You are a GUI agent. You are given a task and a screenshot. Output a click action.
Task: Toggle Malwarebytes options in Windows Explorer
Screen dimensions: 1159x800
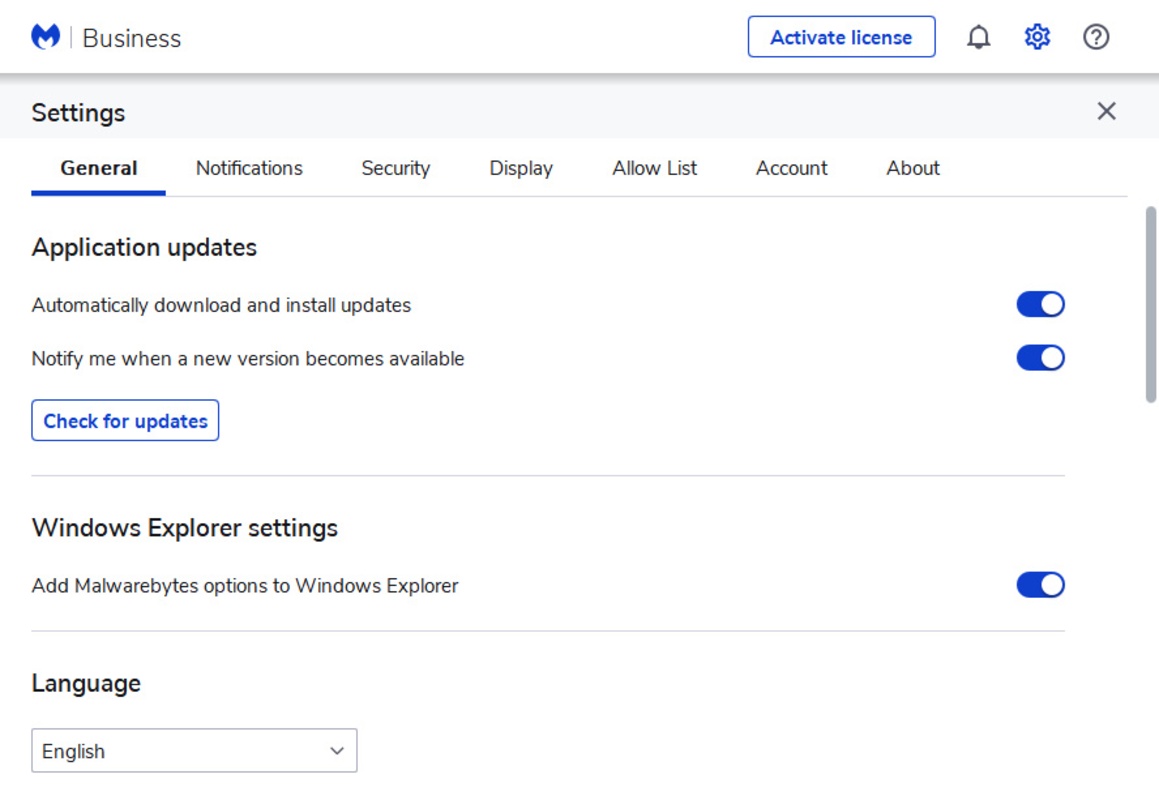(1040, 585)
